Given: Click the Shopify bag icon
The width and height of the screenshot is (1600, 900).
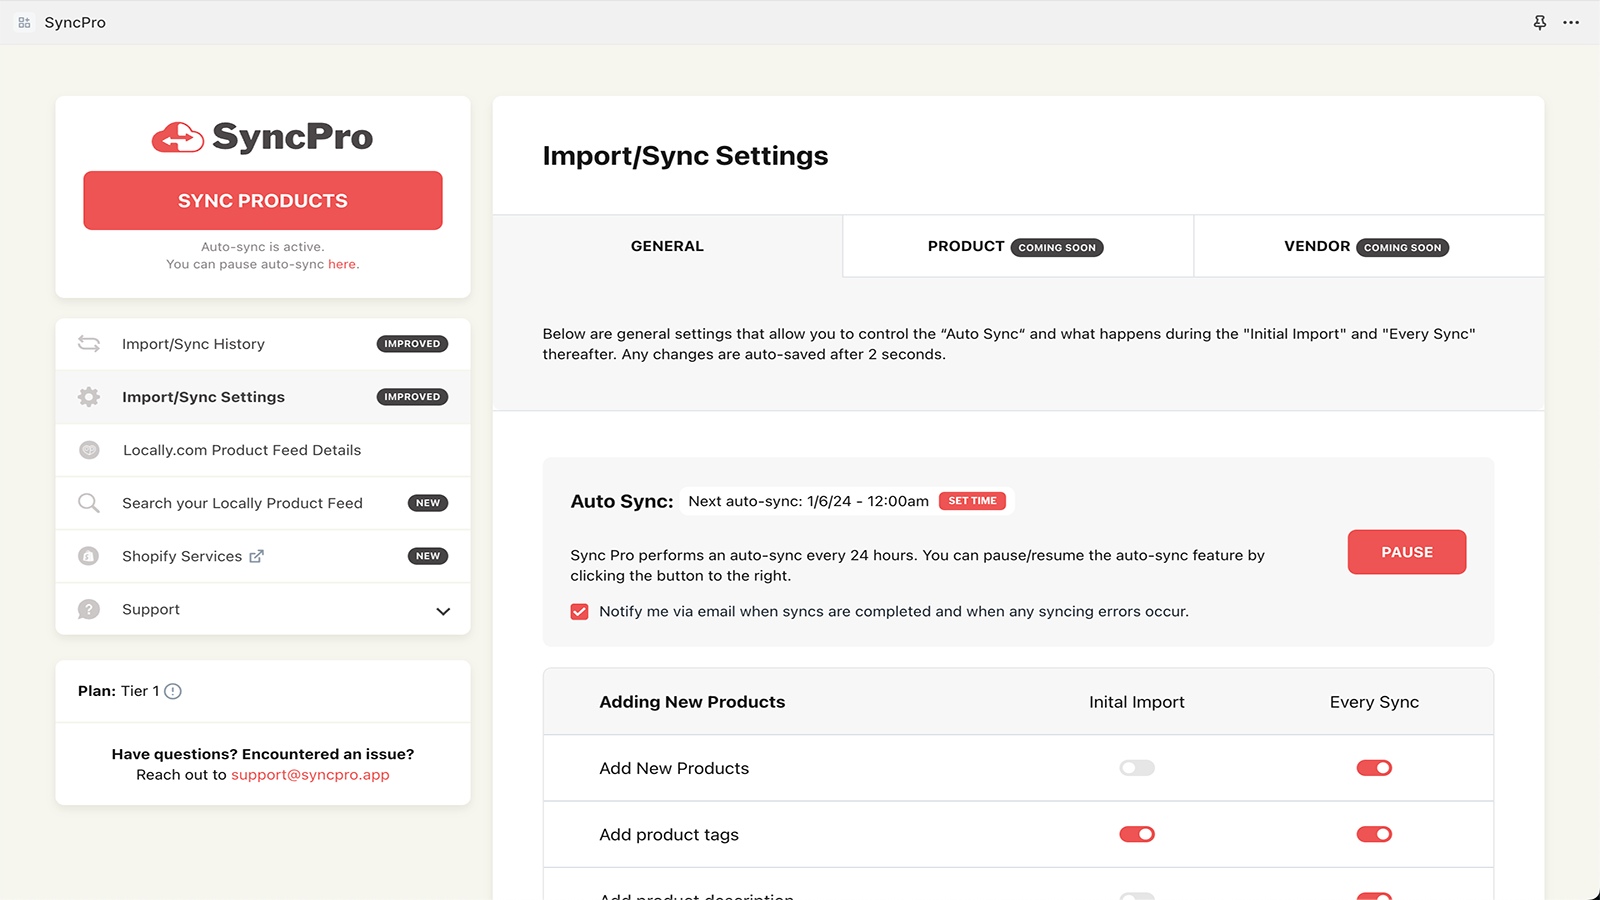Looking at the screenshot, I should coord(89,556).
